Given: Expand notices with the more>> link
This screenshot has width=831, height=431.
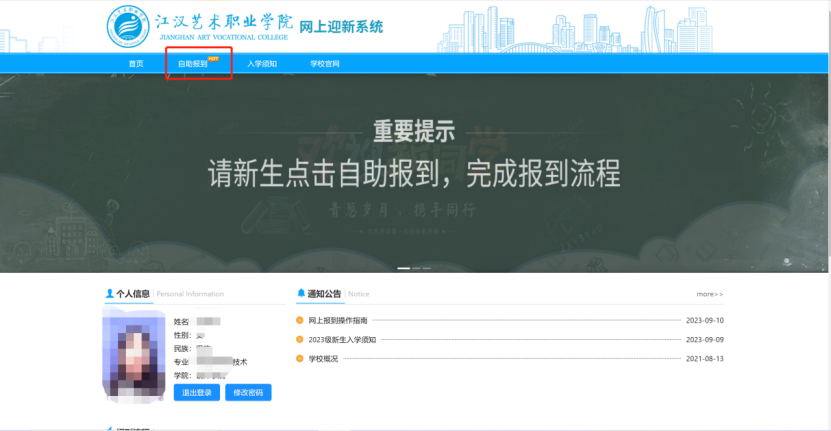Looking at the screenshot, I should (x=709, y=295).
